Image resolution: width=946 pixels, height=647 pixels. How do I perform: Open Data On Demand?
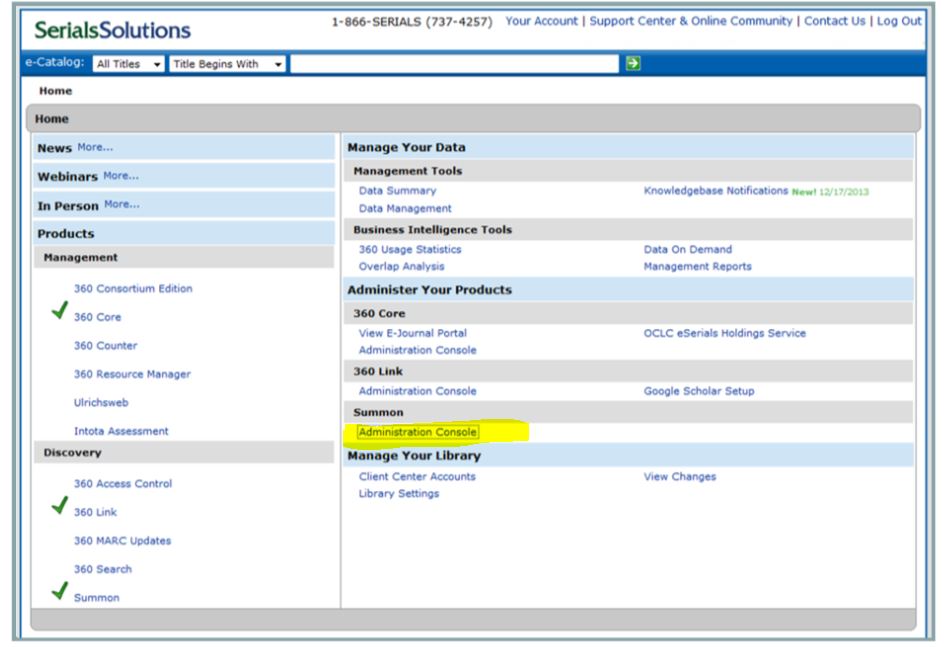click(688, 249)
